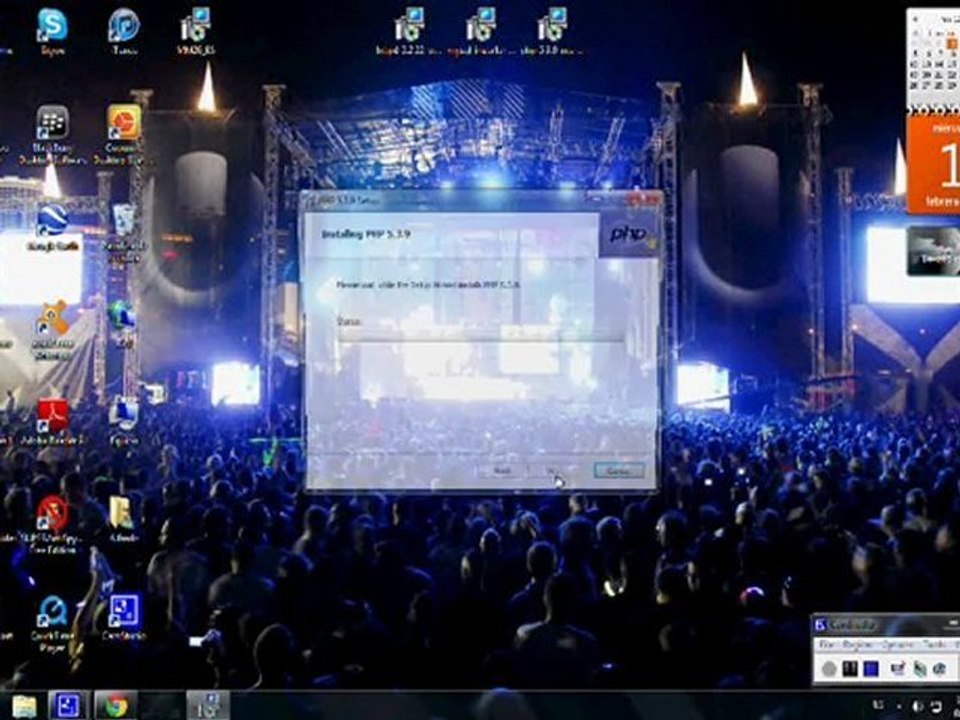
Task: Click the Back button in PHP Setup
Action: 502,470
